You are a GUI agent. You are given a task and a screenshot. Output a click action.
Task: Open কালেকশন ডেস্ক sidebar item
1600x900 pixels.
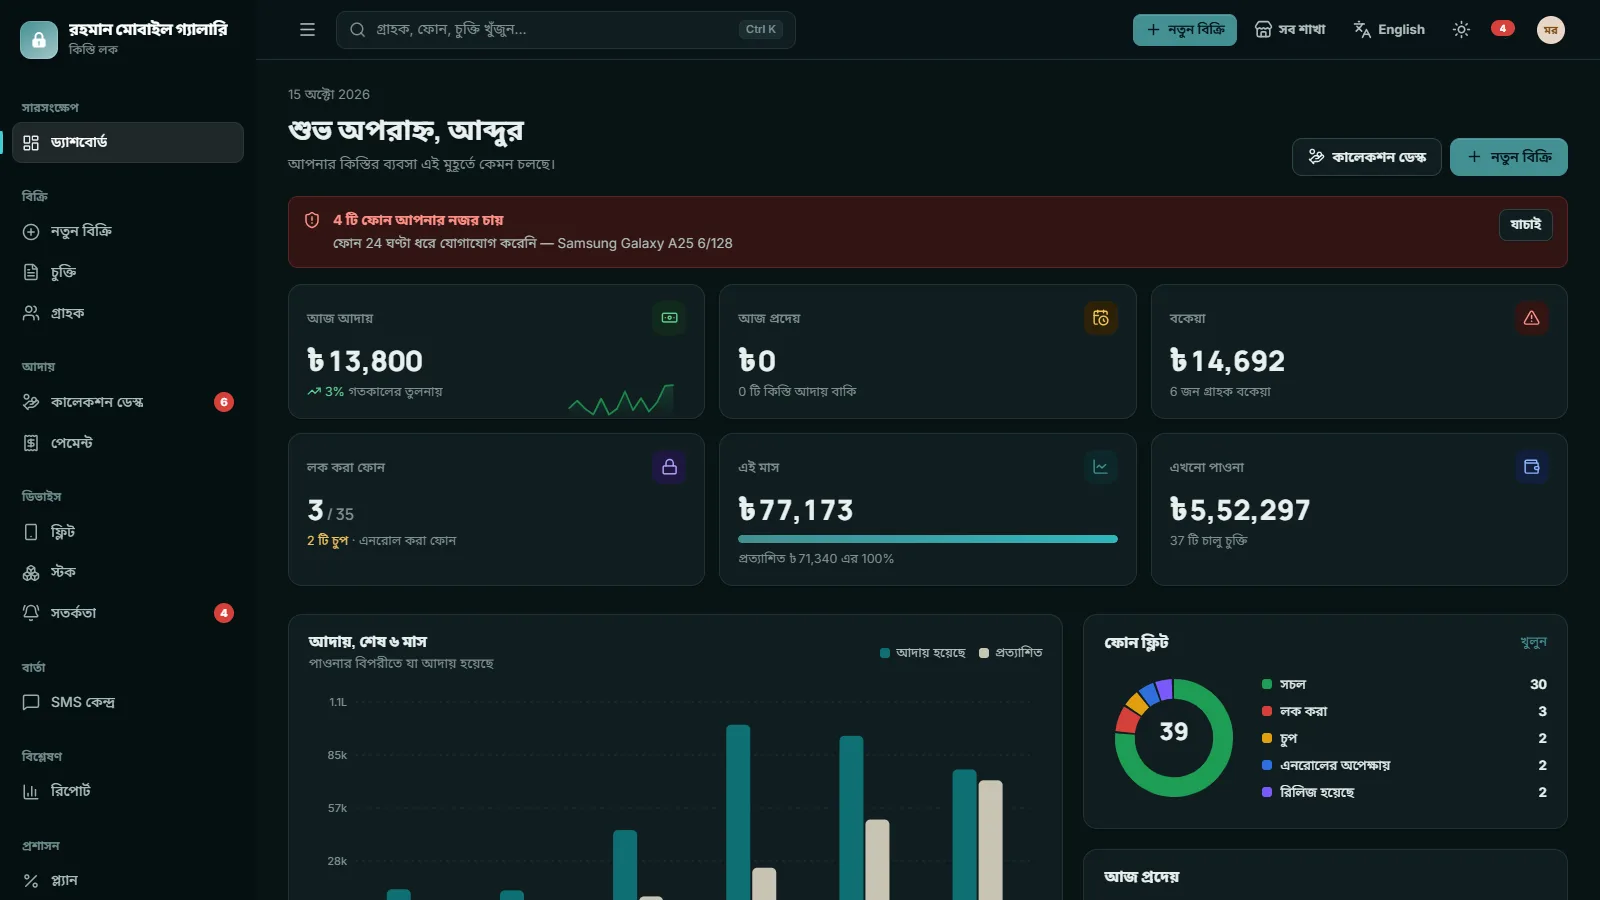pos(128,402)
